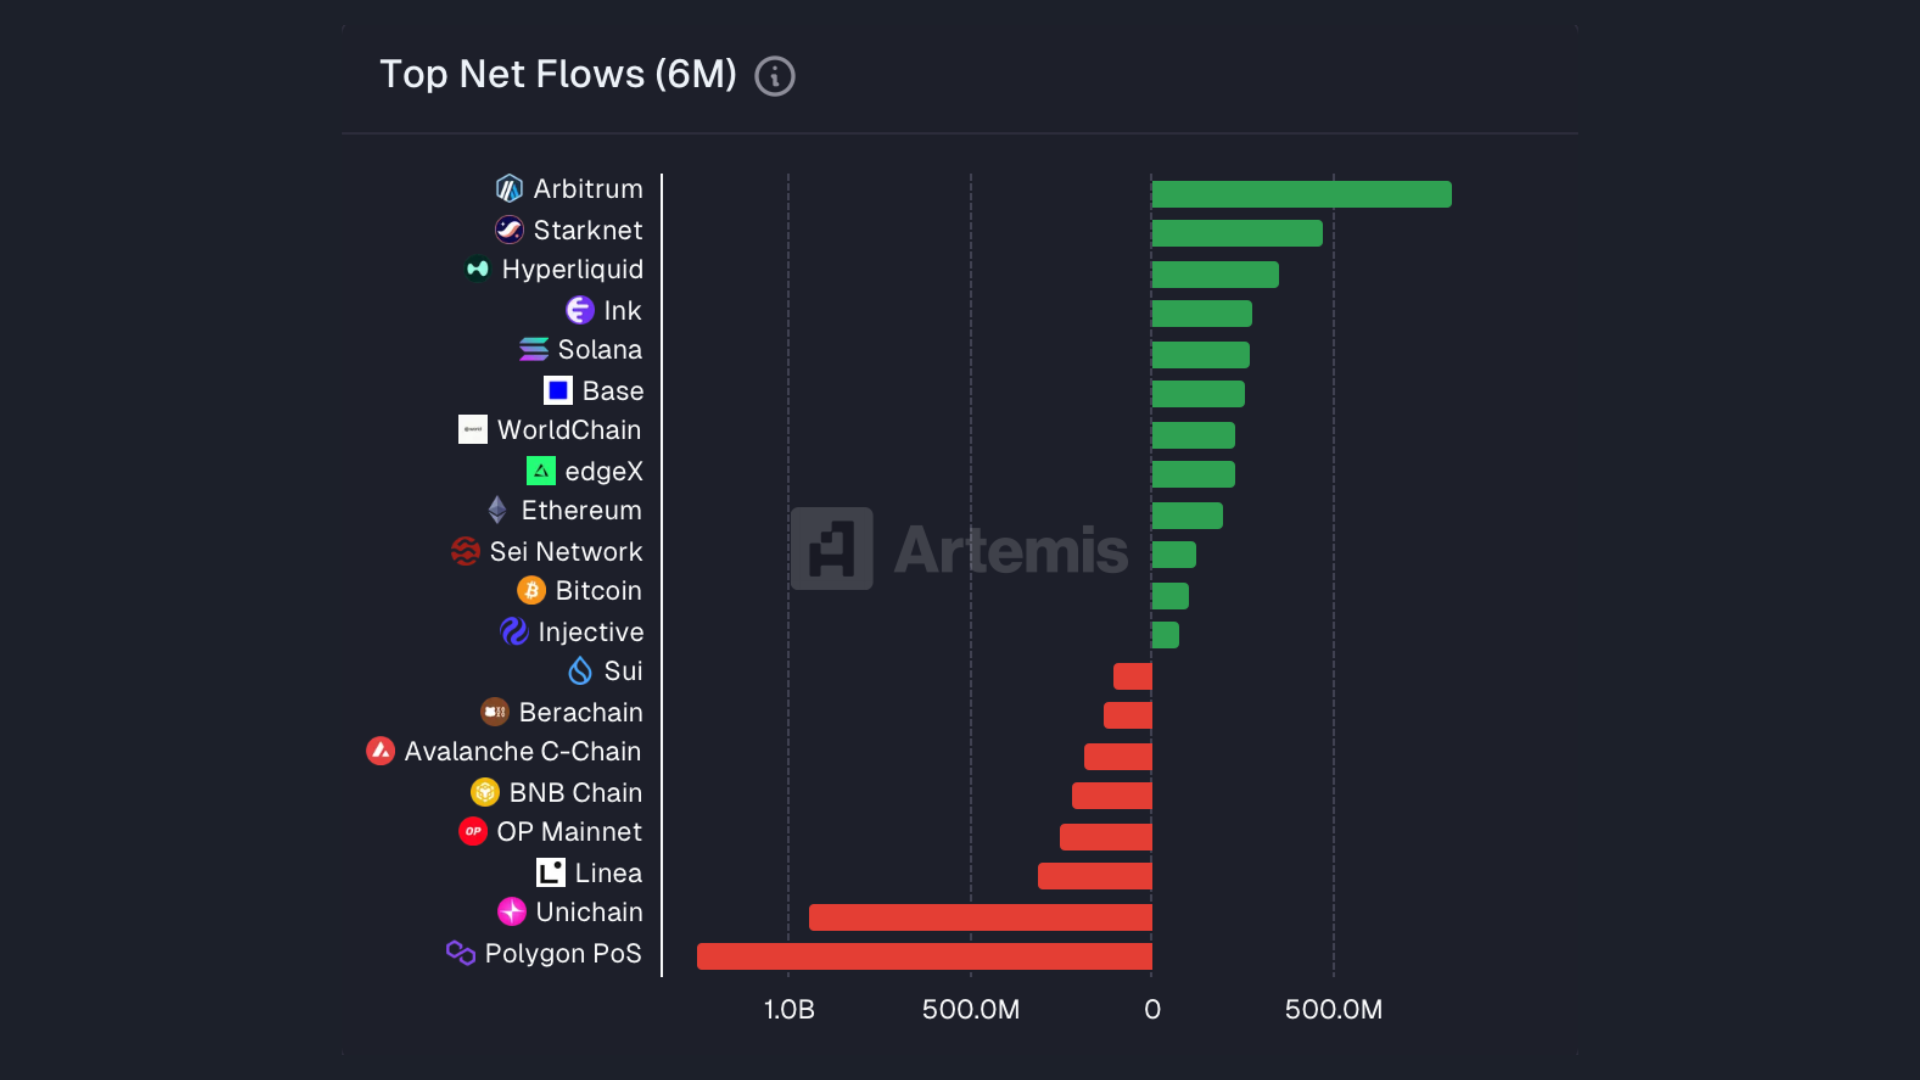
Task: Click the info icon beside the chart title
Action: [775, 76]
